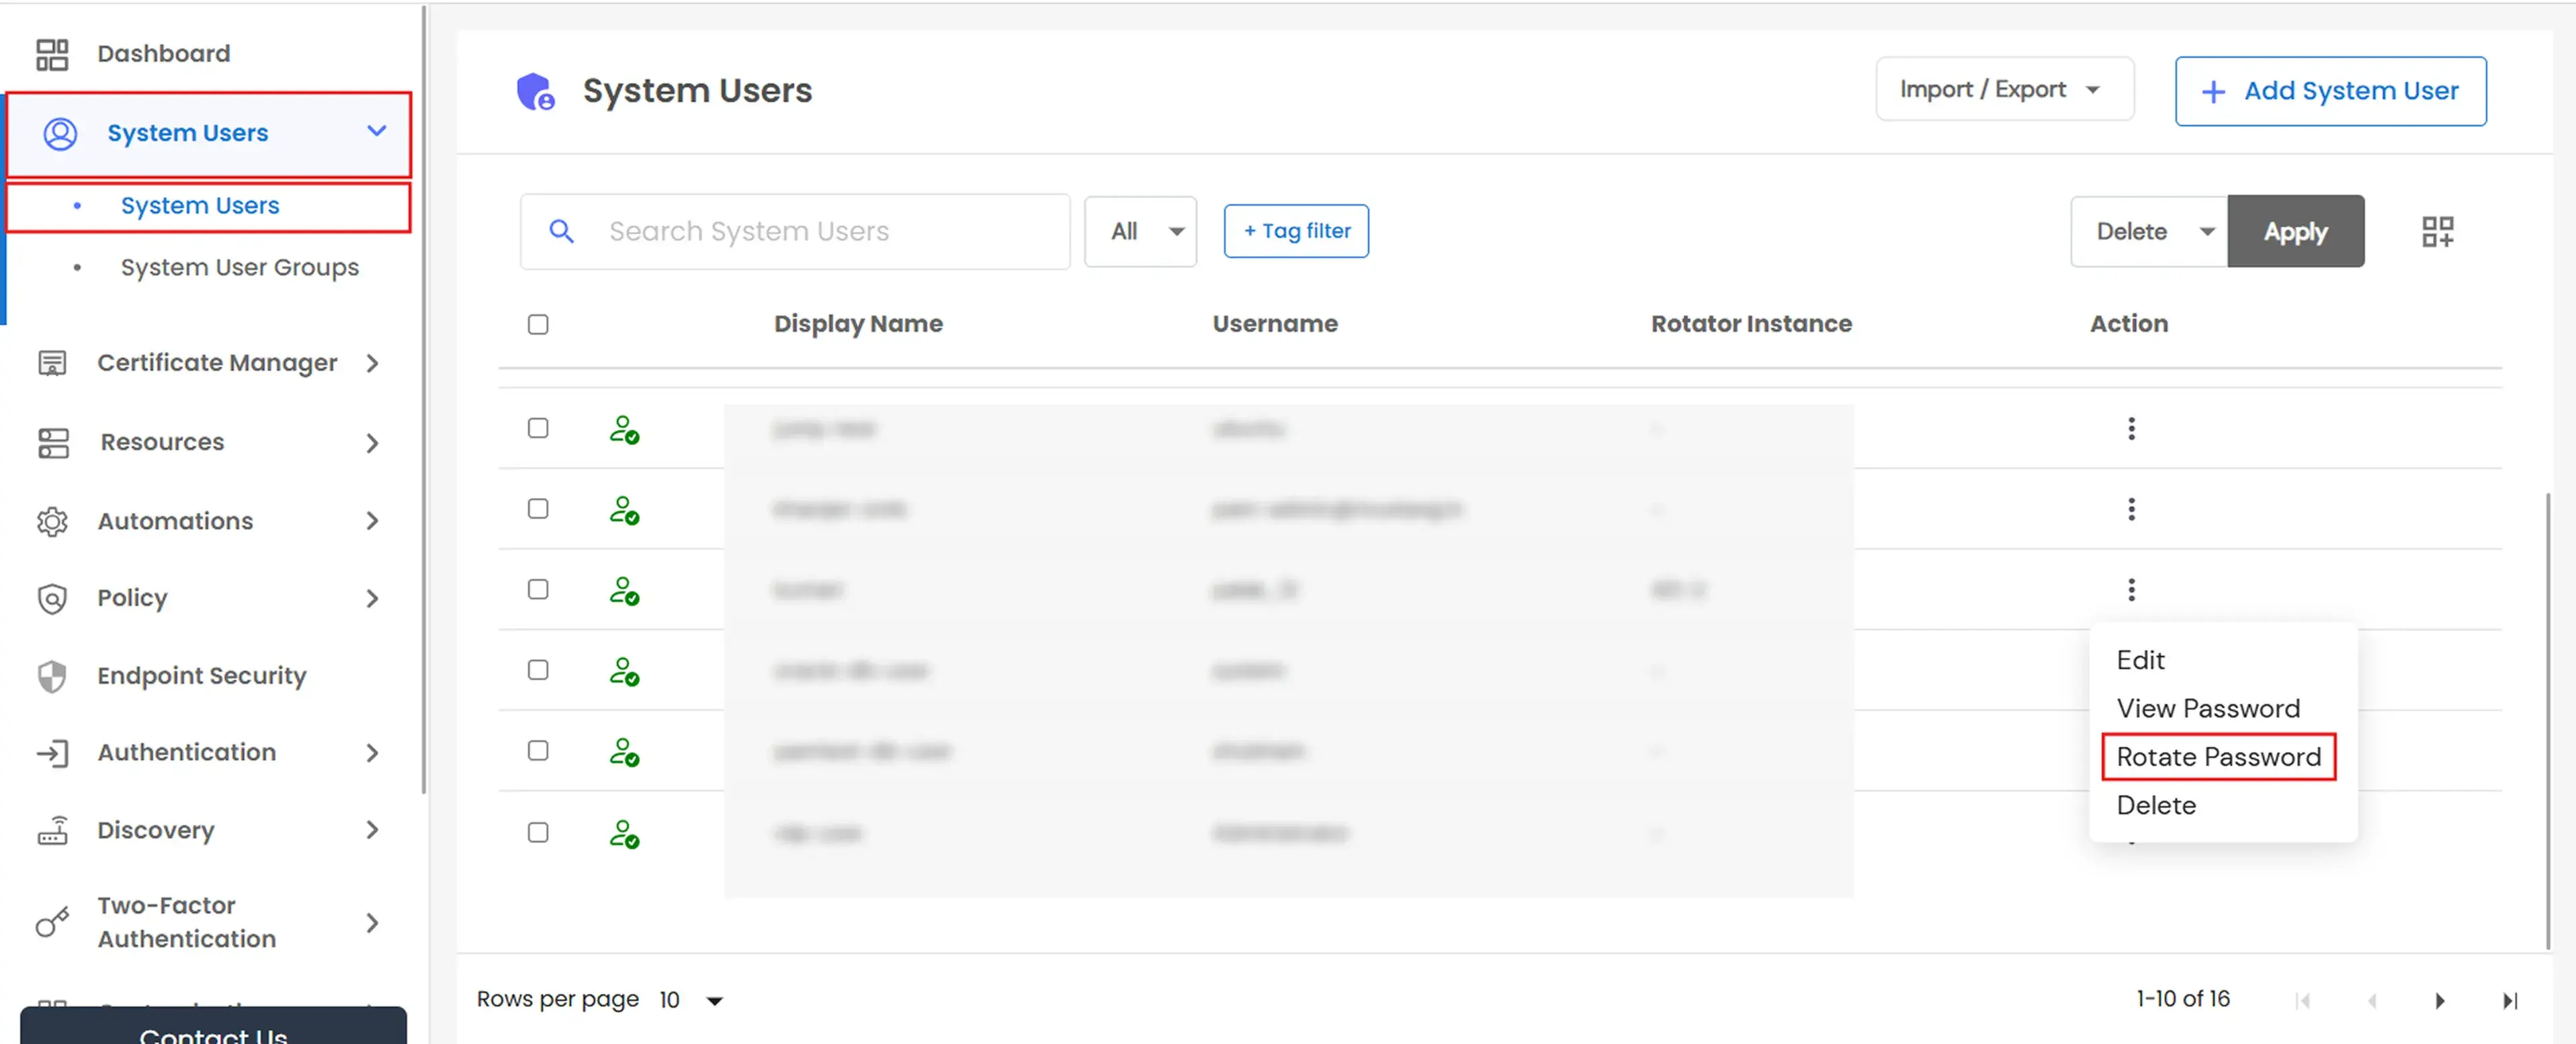
Task: Open the Dashboard grid icon
Action: 52,54
